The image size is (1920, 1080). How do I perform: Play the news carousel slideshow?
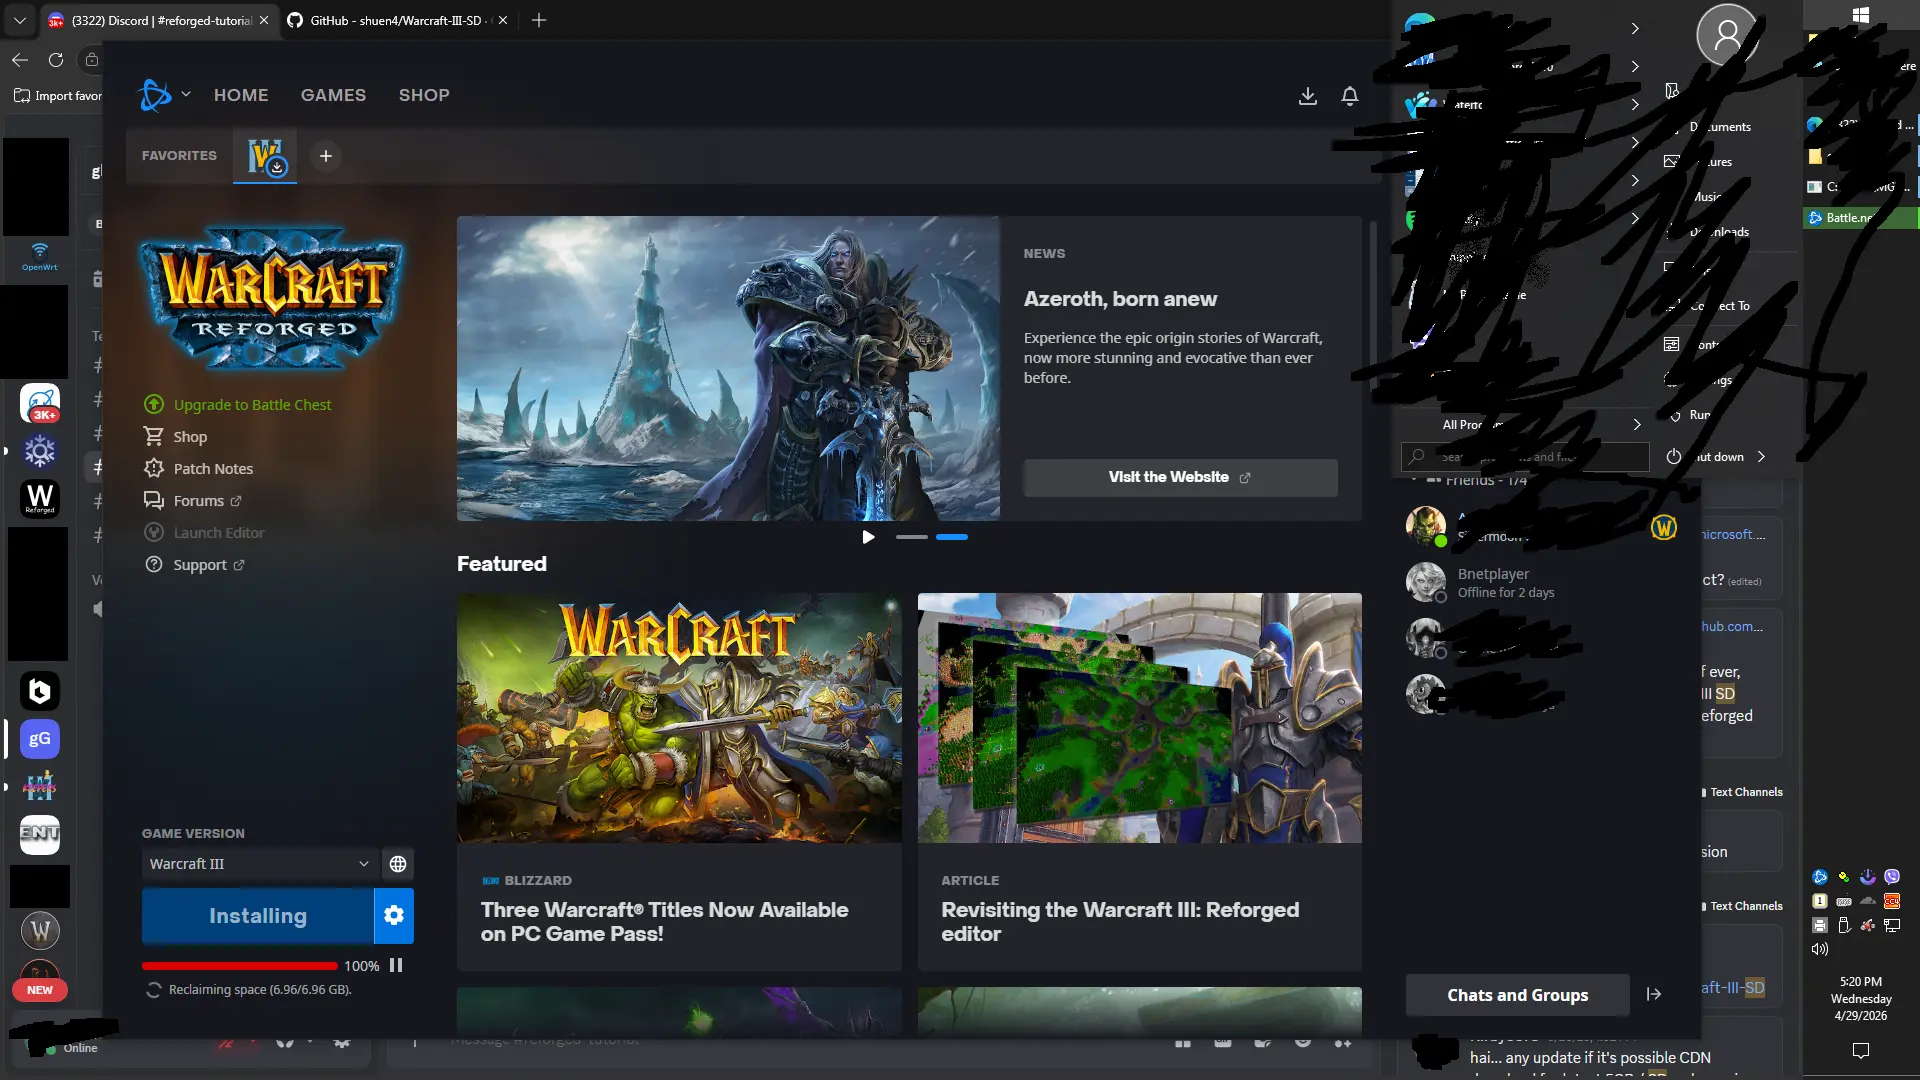[868, 537]
